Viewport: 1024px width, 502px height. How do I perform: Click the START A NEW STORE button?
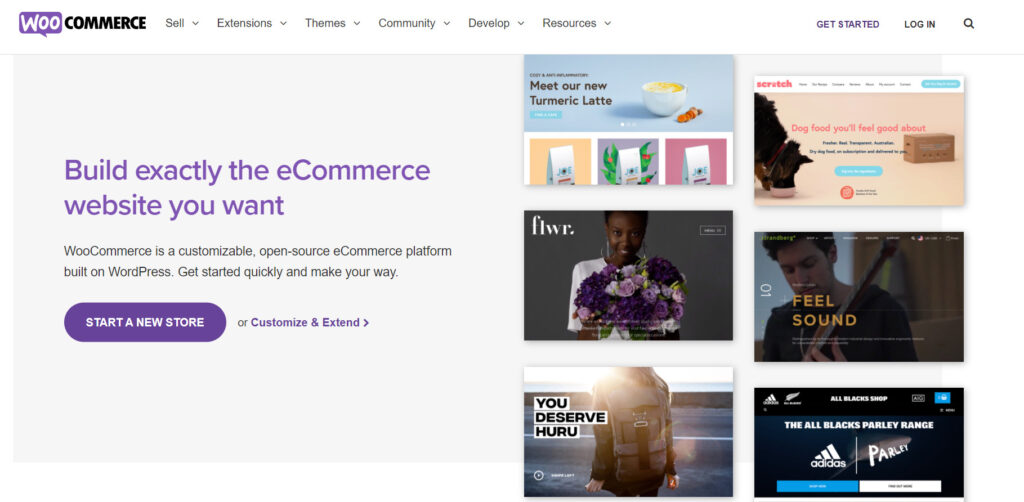(x=145, y=322)
